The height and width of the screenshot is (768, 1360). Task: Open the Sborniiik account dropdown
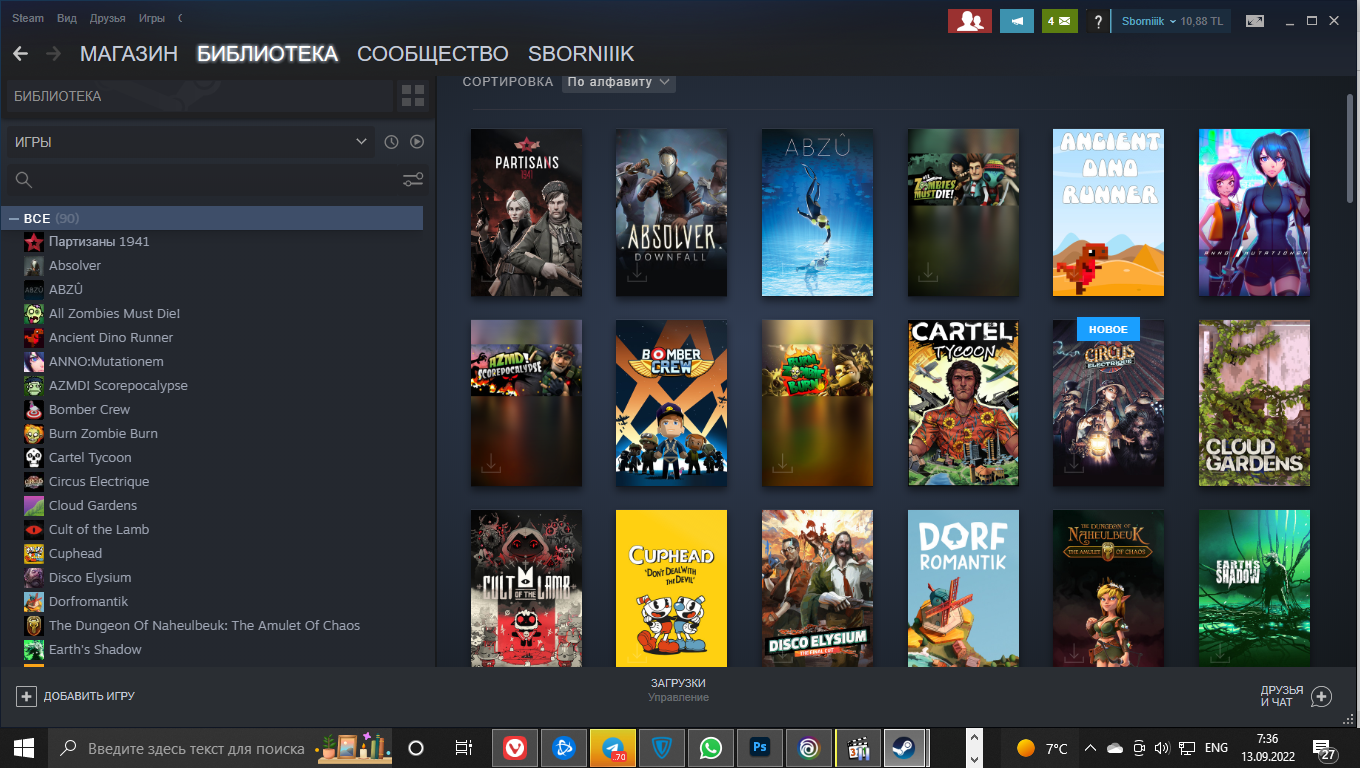[1172, 20]
